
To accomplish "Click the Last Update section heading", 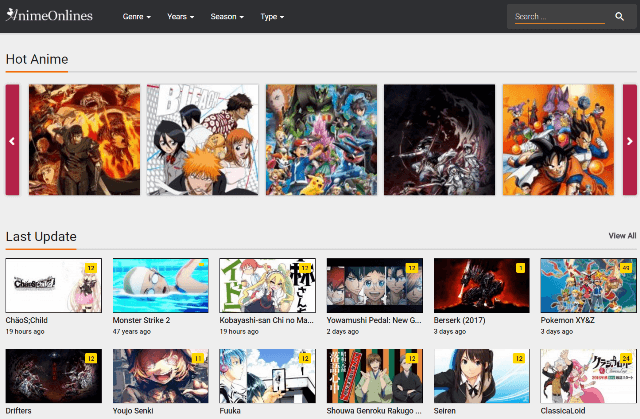I will [41, 237].
